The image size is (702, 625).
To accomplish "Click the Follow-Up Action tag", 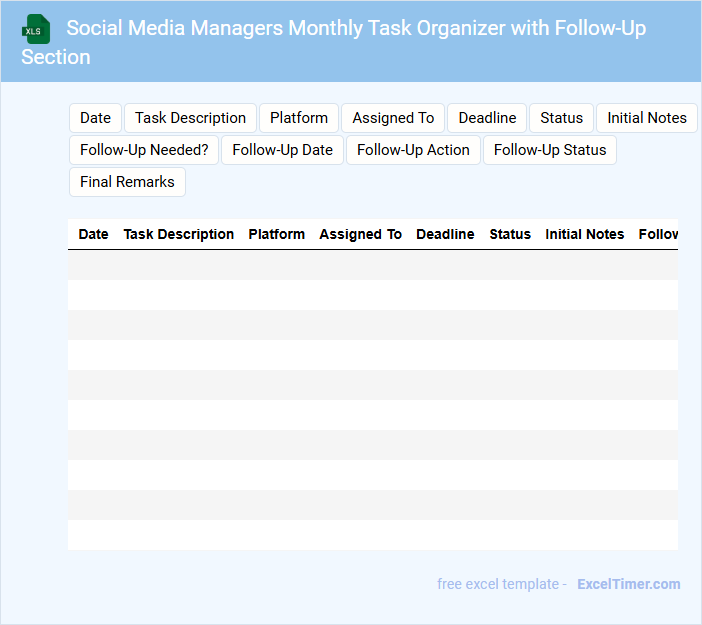I will 413,150.
